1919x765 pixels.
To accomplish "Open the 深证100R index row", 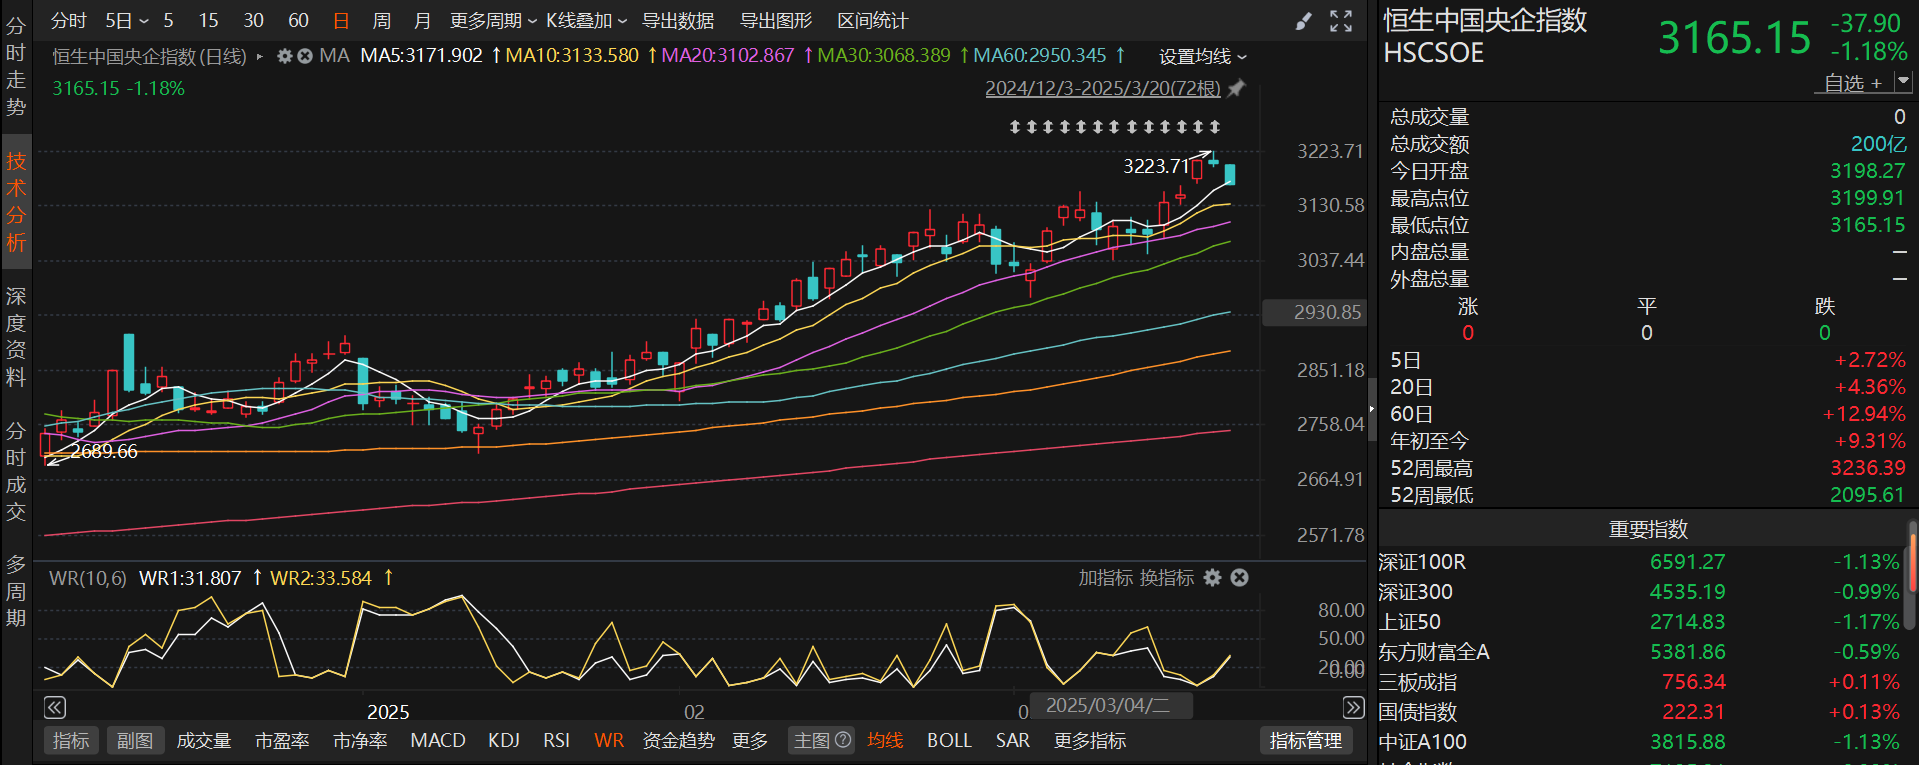I will (1639, 562).
